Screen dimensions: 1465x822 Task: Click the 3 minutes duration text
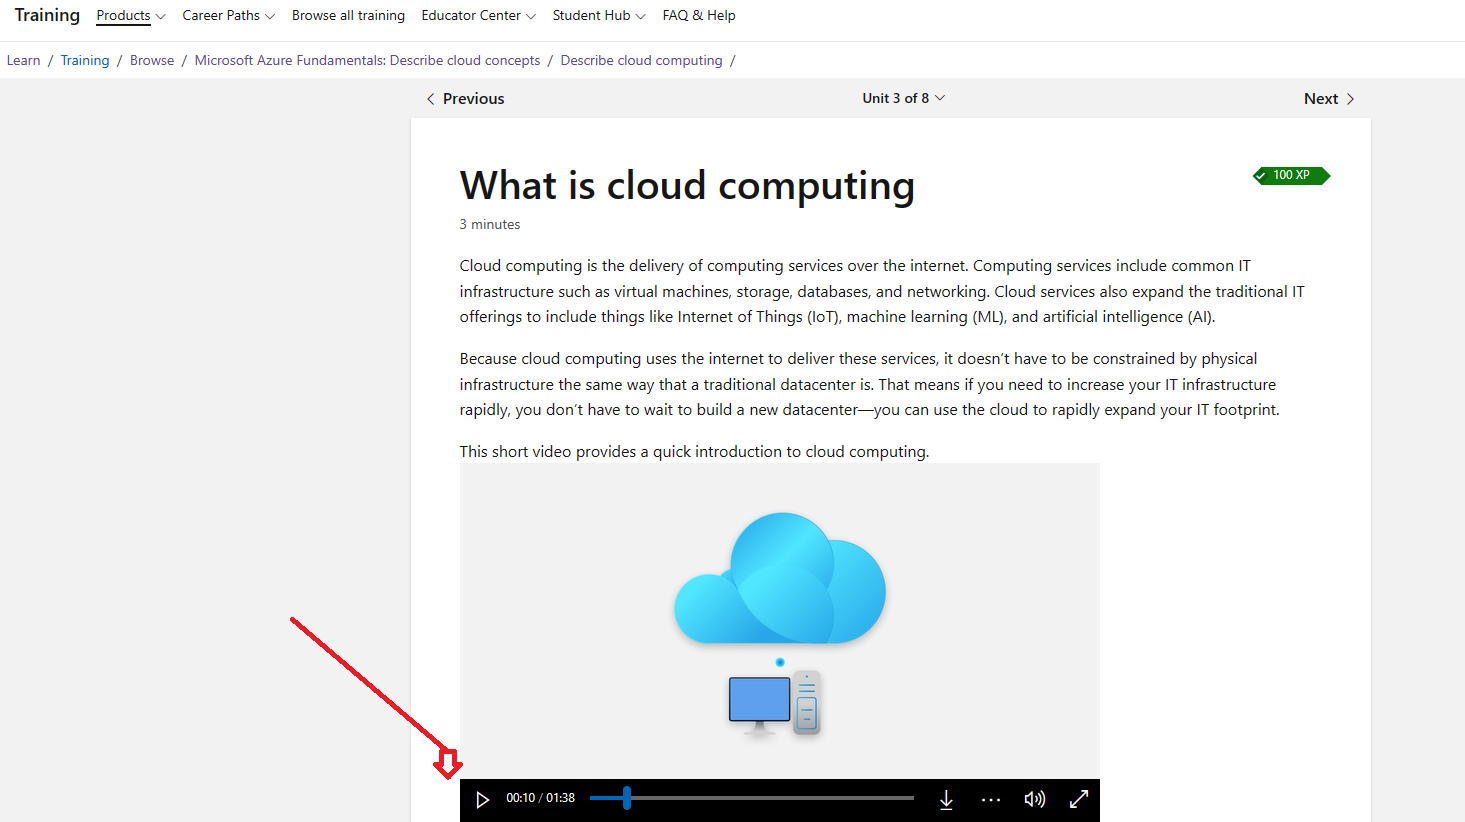490,225
